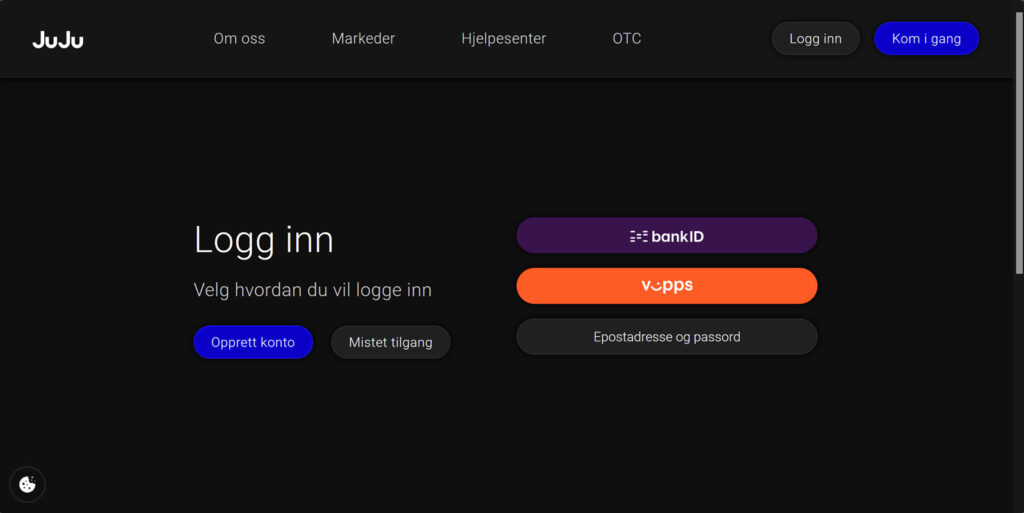Click the word bankID on purple button
Screen dimensions: 1024x513
click(678, 237)
